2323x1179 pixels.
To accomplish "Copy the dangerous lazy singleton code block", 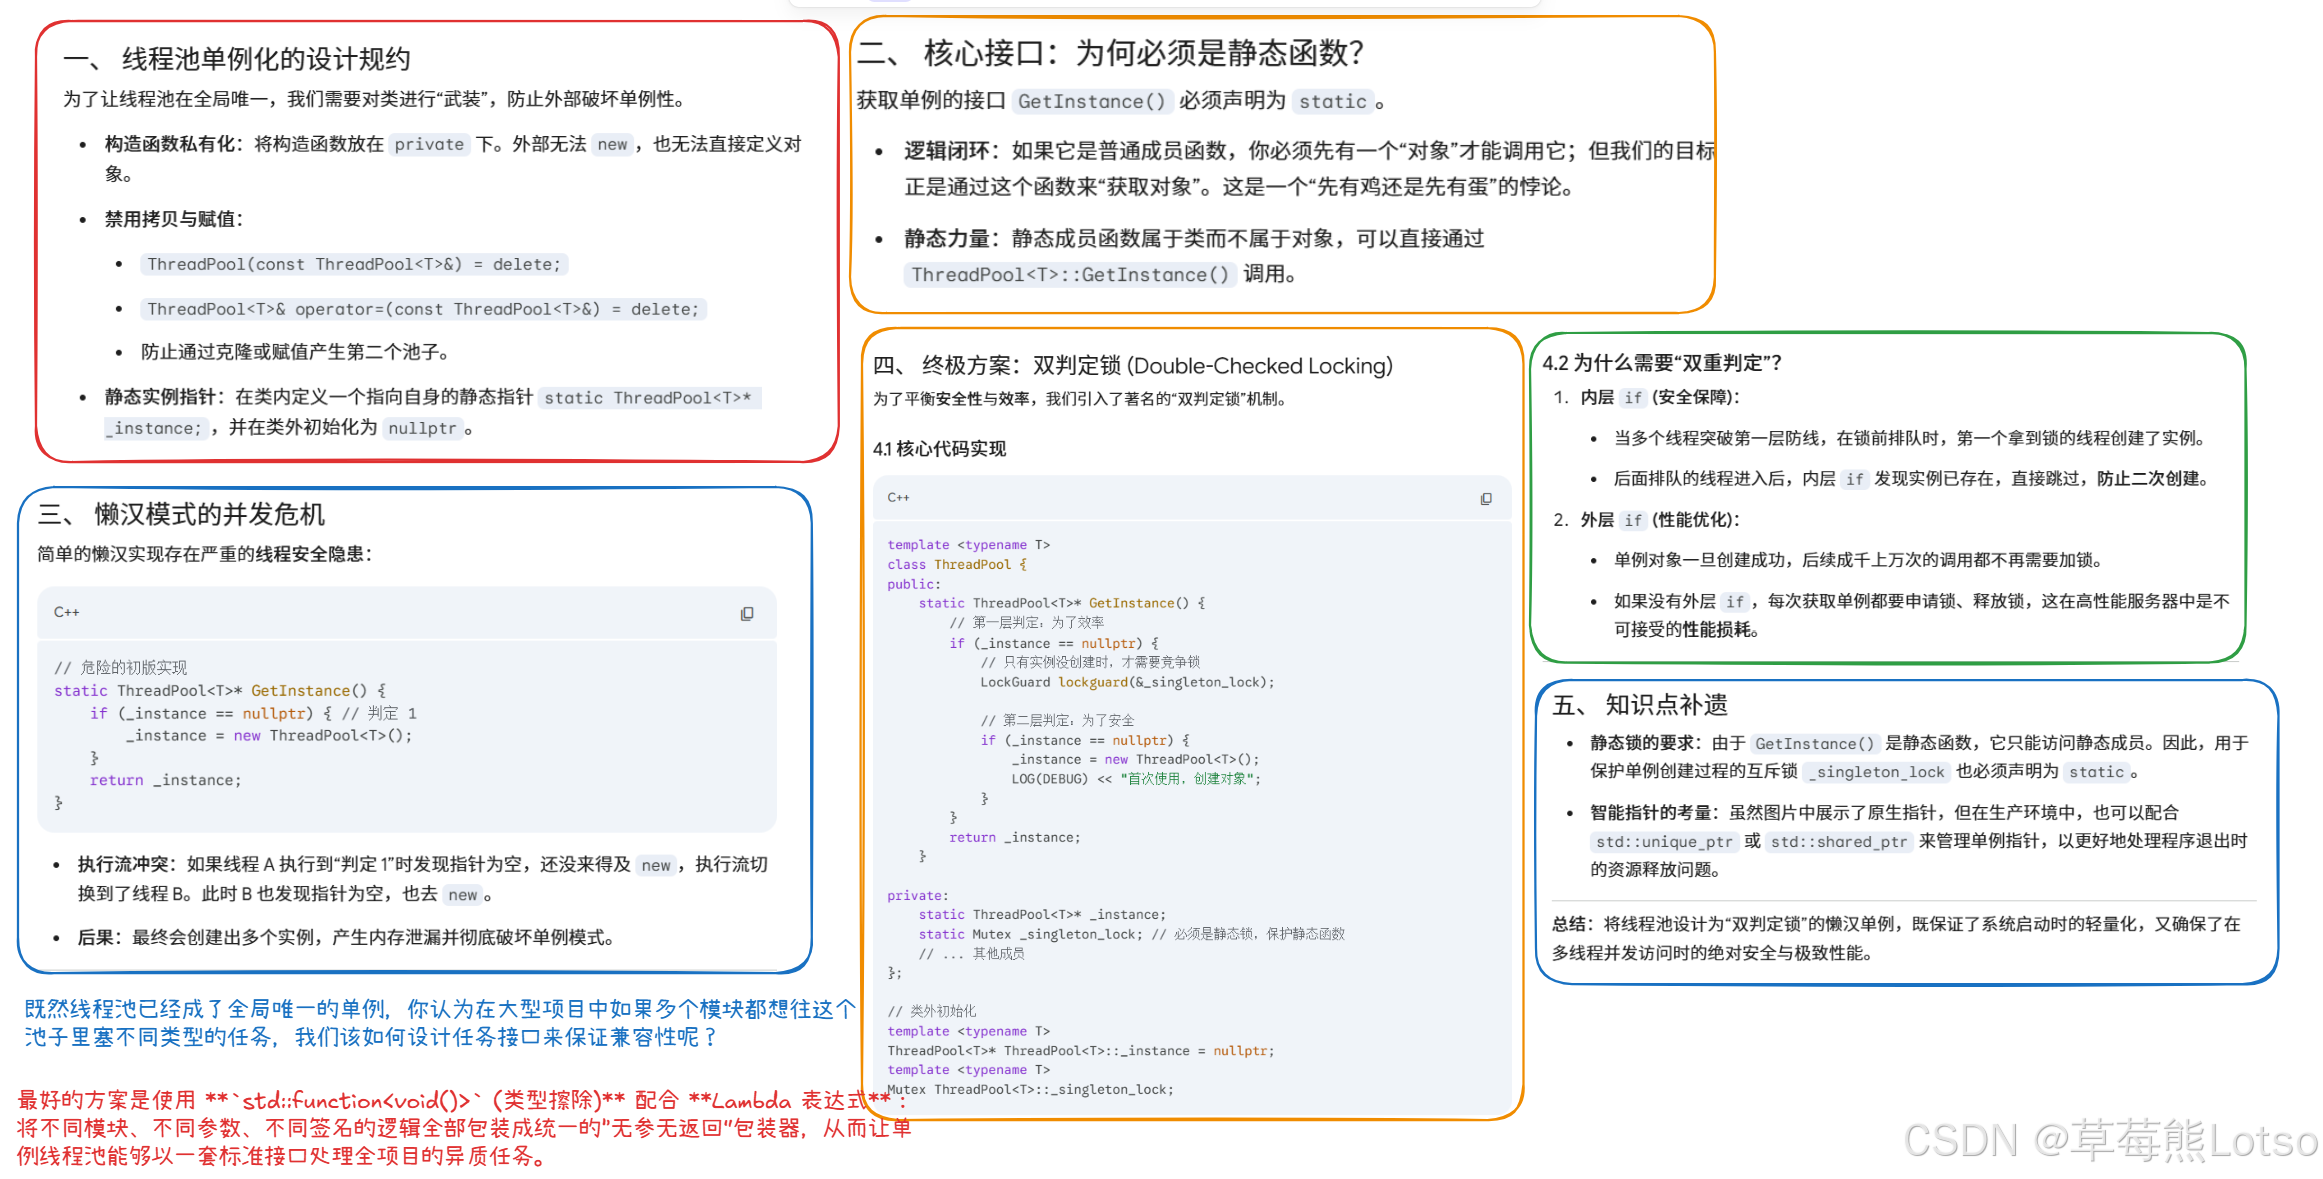I will (x=746, y=614).
